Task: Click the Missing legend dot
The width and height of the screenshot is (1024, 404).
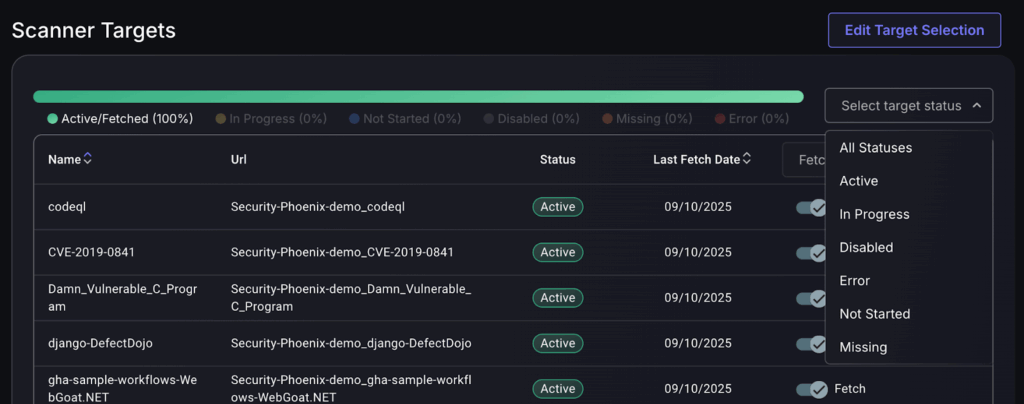Action: click(x=608, y=119)
